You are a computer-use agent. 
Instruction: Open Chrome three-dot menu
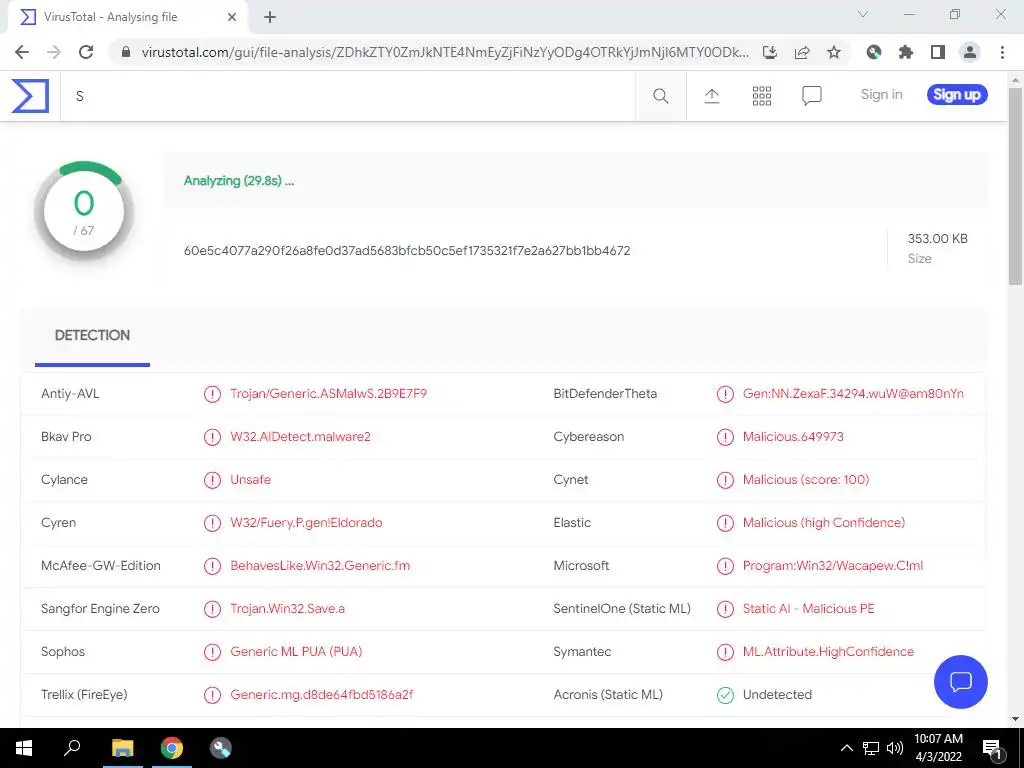click(1002, 52)
